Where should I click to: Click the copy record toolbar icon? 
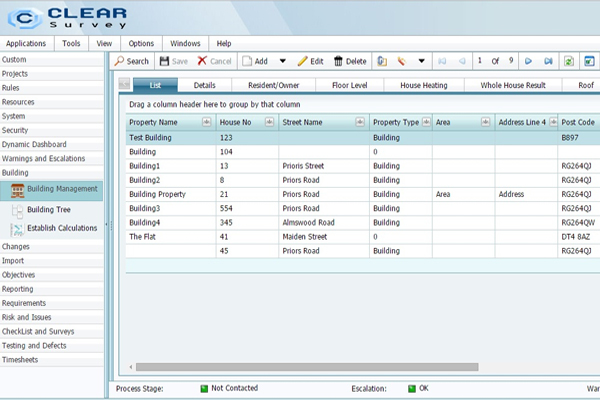pos(382,61)
